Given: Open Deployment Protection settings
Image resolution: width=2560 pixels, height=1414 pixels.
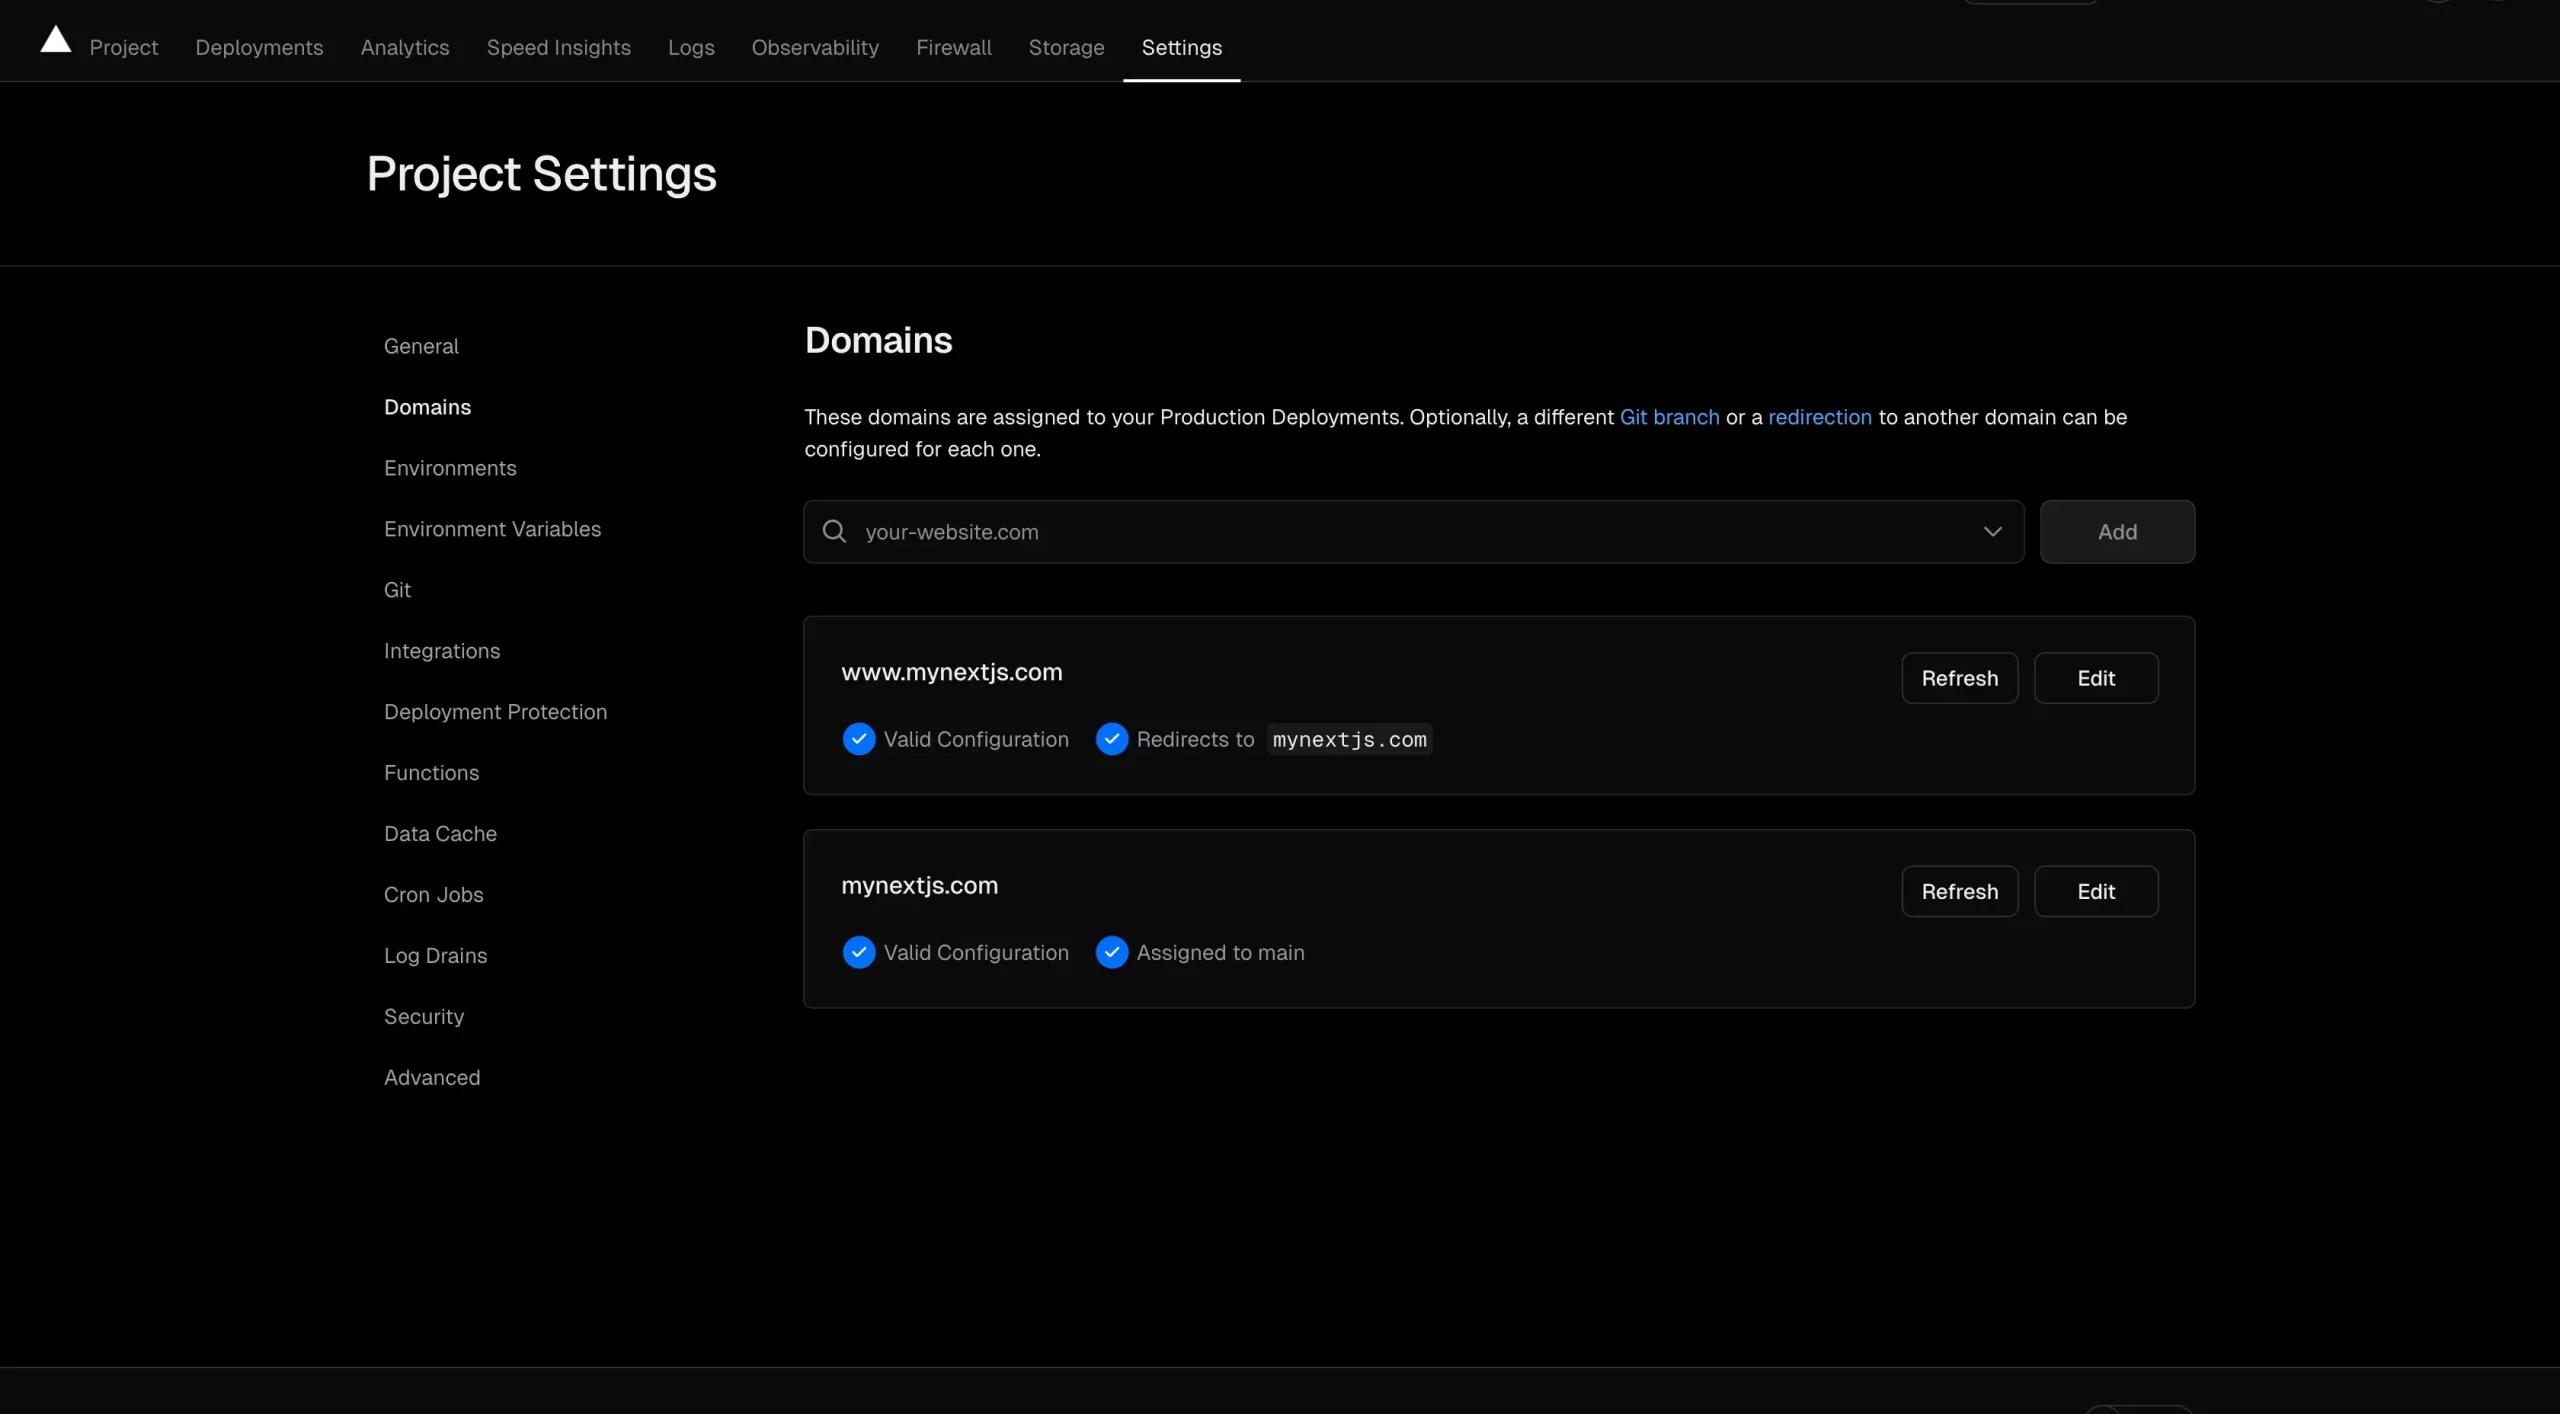Looking at the screenshot, I should coord(495,712).
